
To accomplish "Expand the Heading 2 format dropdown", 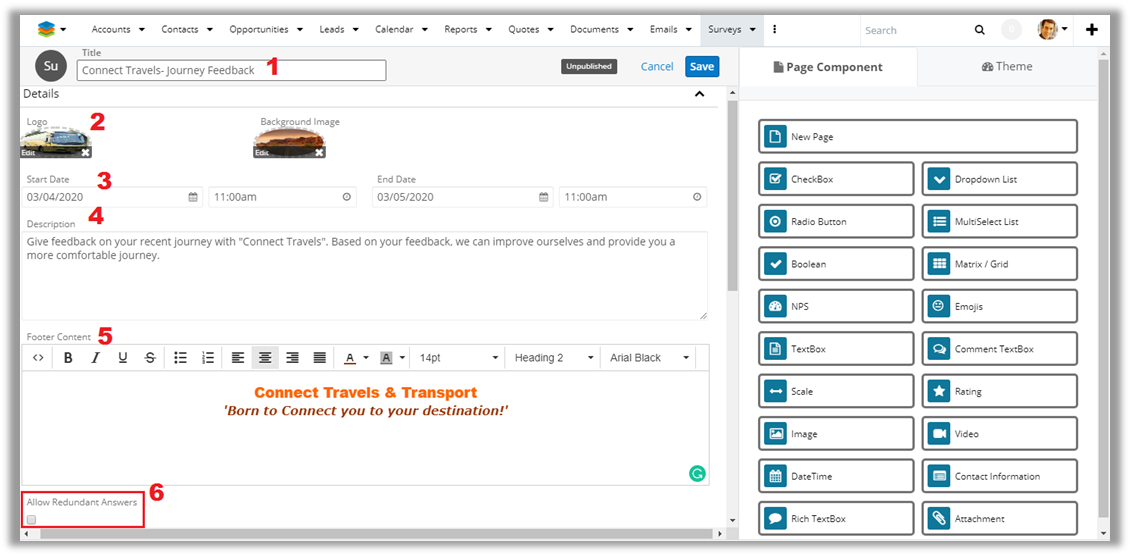I will 554,358.
